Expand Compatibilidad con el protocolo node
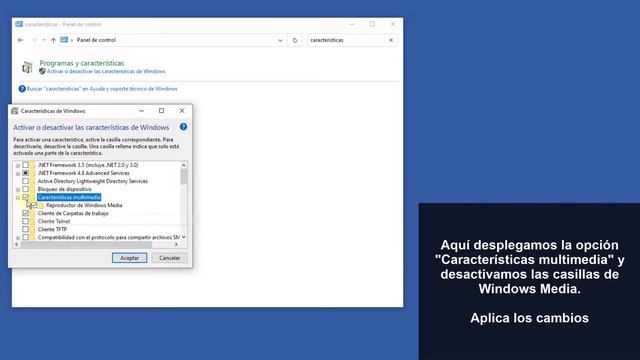The height and width of the screenshot is (360, 640). pos(18,238)
